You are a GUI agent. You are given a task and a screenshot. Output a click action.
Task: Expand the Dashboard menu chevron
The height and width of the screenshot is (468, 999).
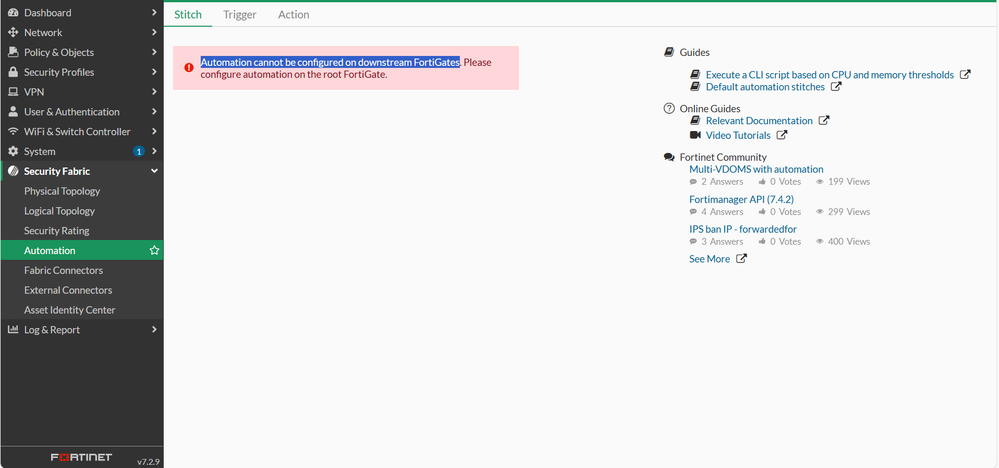(154, 13)
